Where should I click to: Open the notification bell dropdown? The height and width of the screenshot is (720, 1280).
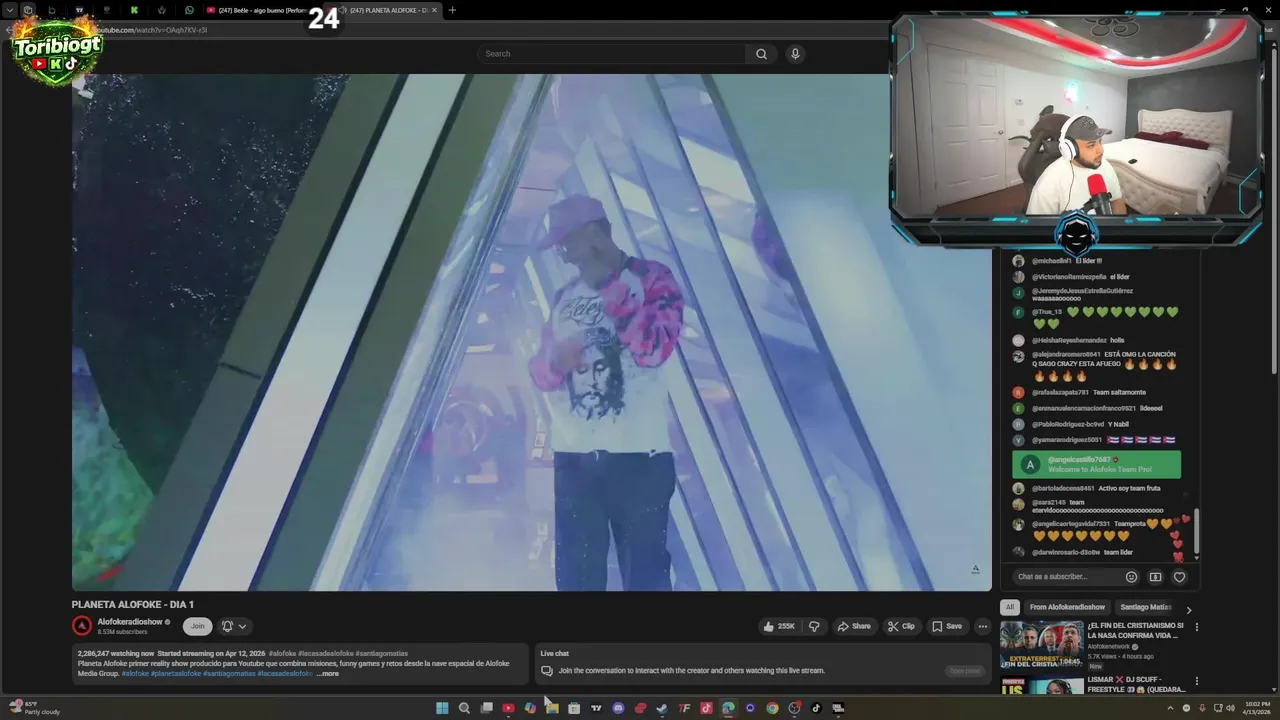234,626
